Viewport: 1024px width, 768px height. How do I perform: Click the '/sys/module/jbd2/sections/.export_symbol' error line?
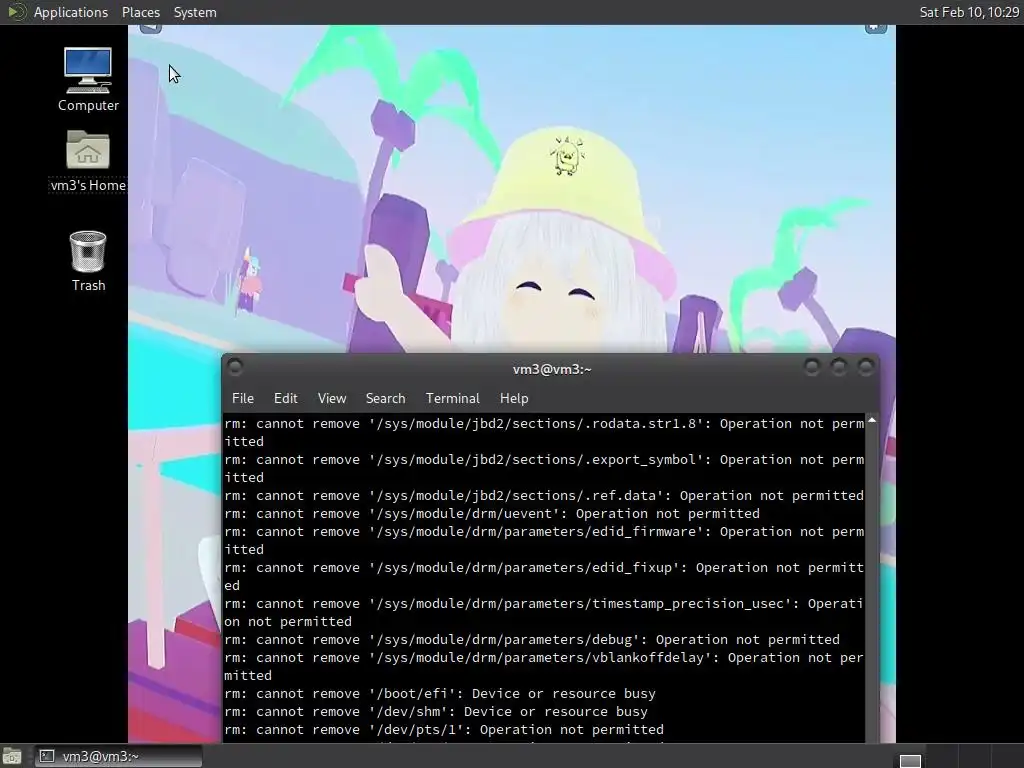544,468
